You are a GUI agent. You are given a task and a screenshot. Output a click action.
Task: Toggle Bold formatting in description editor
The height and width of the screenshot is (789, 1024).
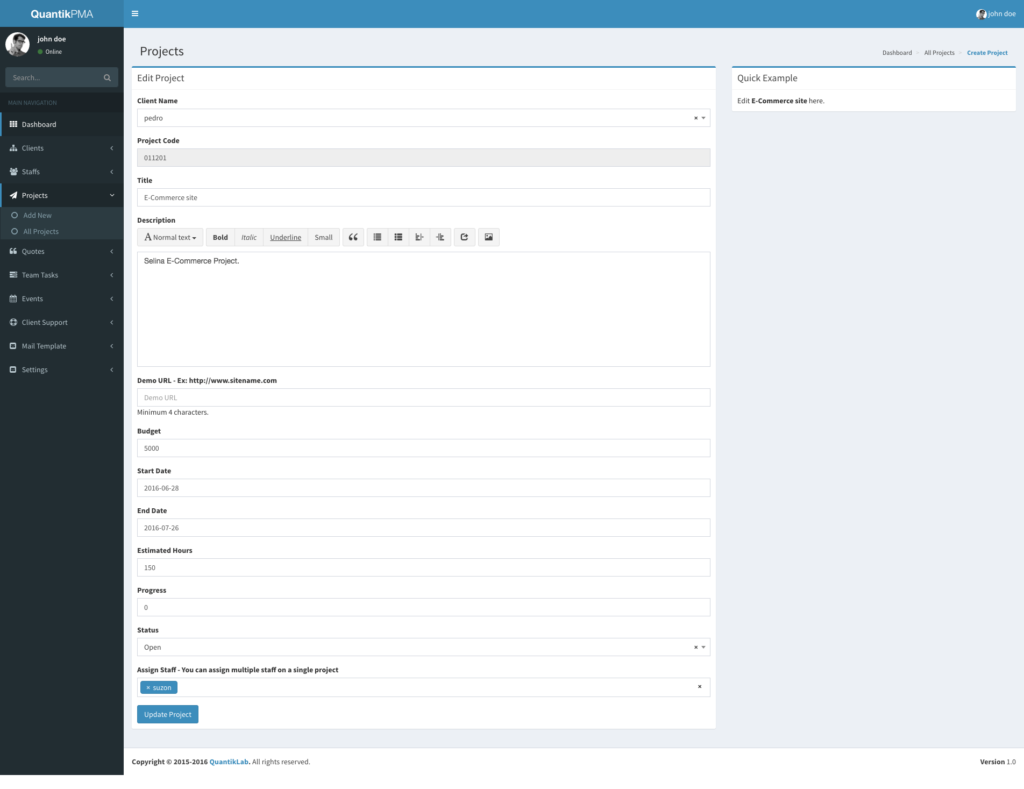220,237
